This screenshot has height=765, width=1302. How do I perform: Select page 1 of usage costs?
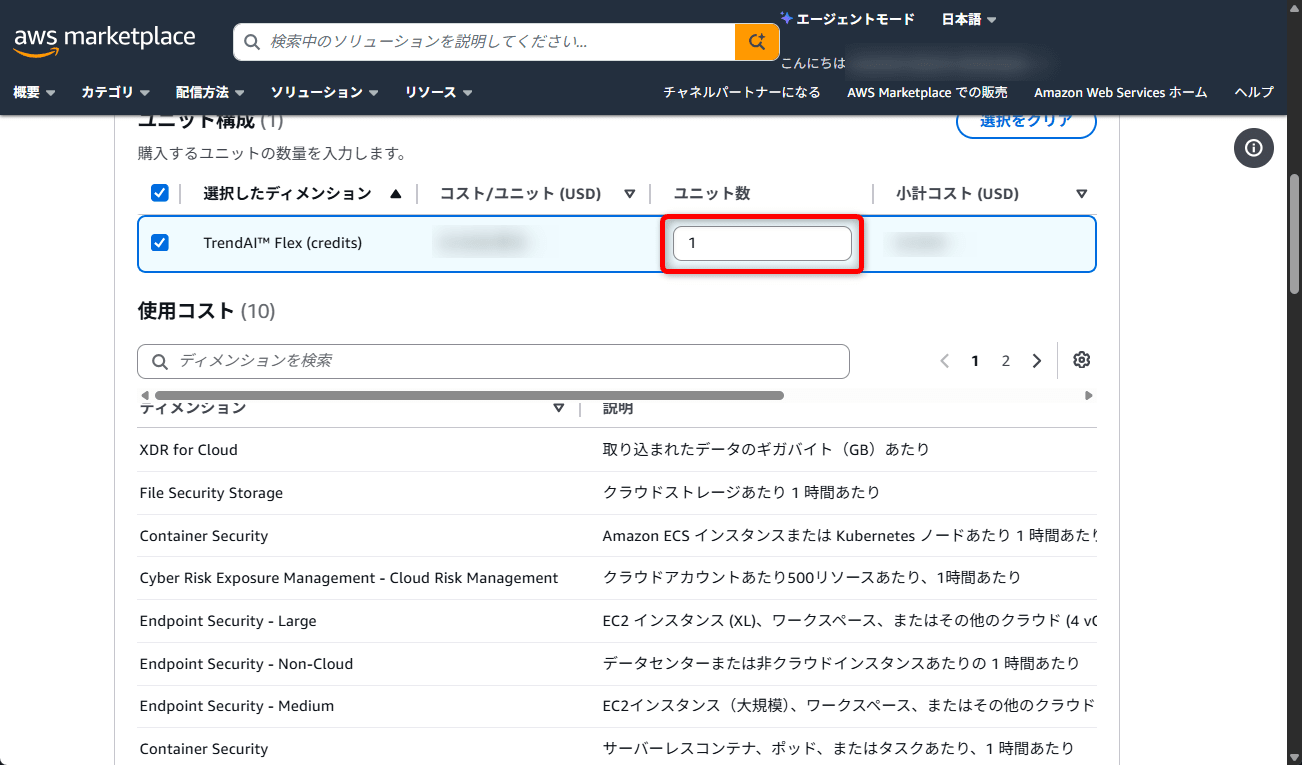[975, 361]
